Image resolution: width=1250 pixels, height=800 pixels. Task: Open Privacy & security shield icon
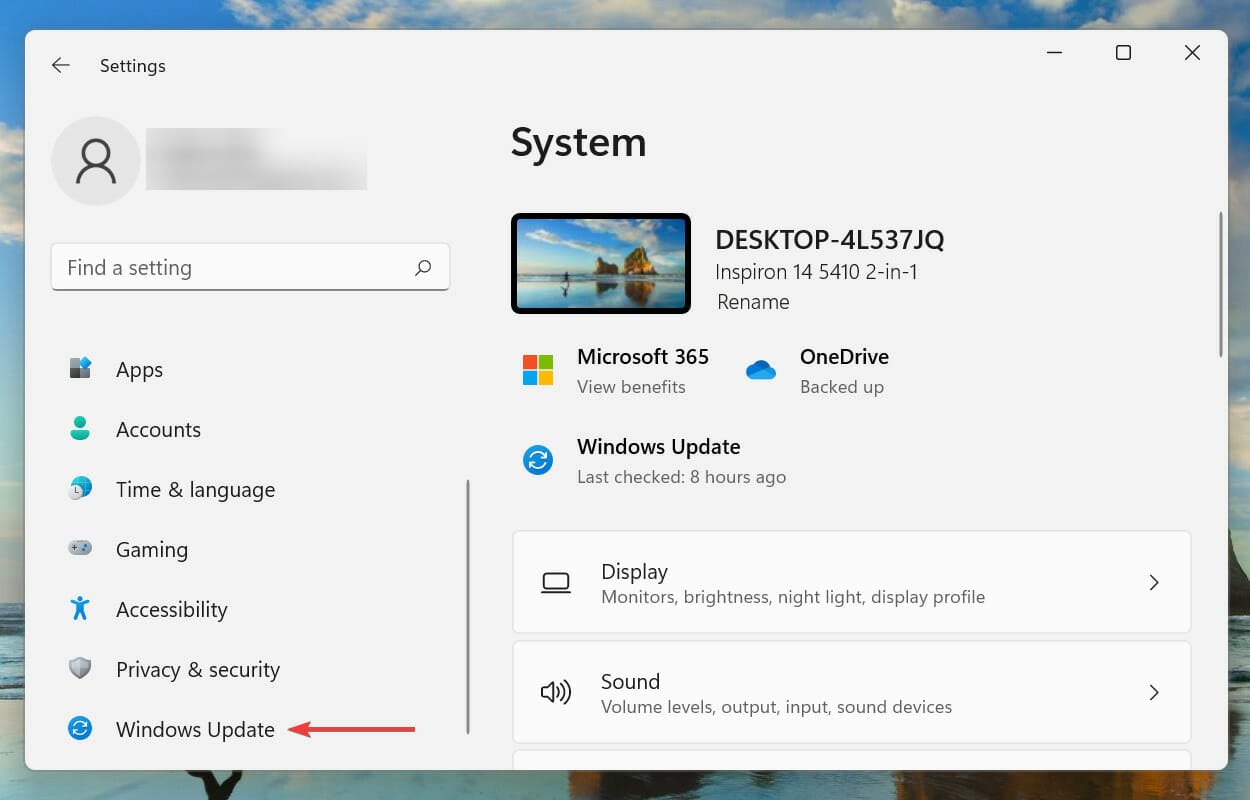pyautogui.click(x=79, y=669)
